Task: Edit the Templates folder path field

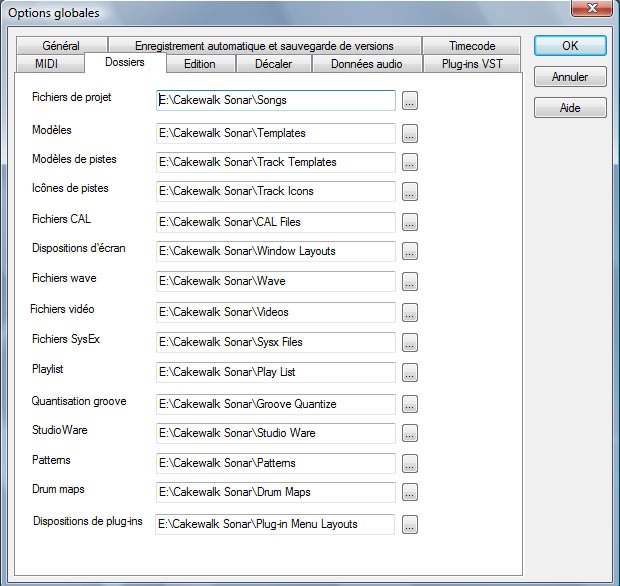Action: coord(276,133)
